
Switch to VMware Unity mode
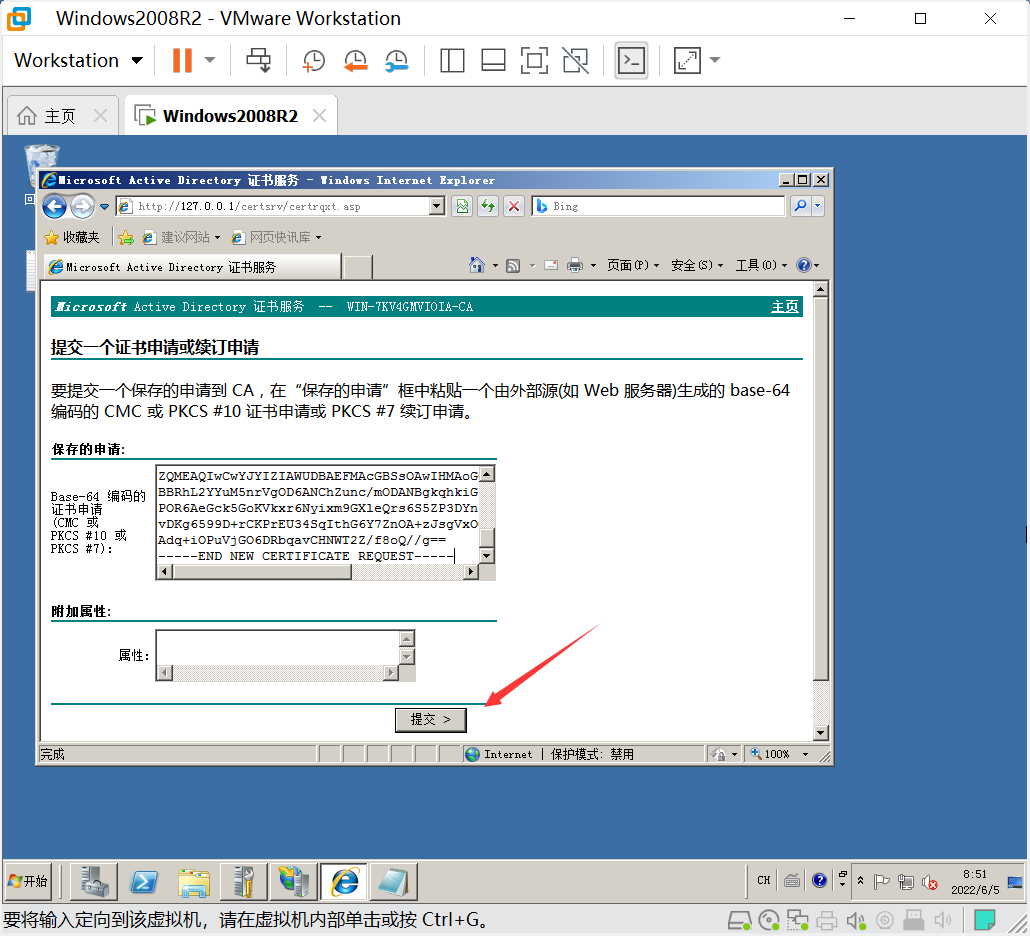coord(575,60)
